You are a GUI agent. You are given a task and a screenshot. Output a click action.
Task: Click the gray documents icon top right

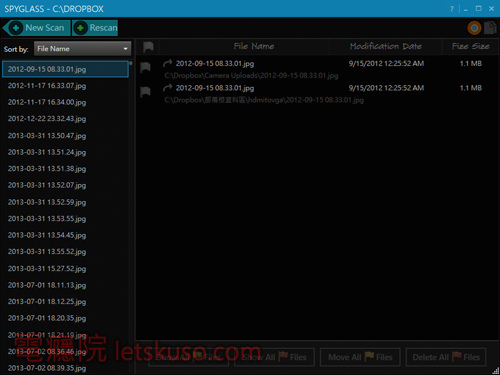pos(490,28)
